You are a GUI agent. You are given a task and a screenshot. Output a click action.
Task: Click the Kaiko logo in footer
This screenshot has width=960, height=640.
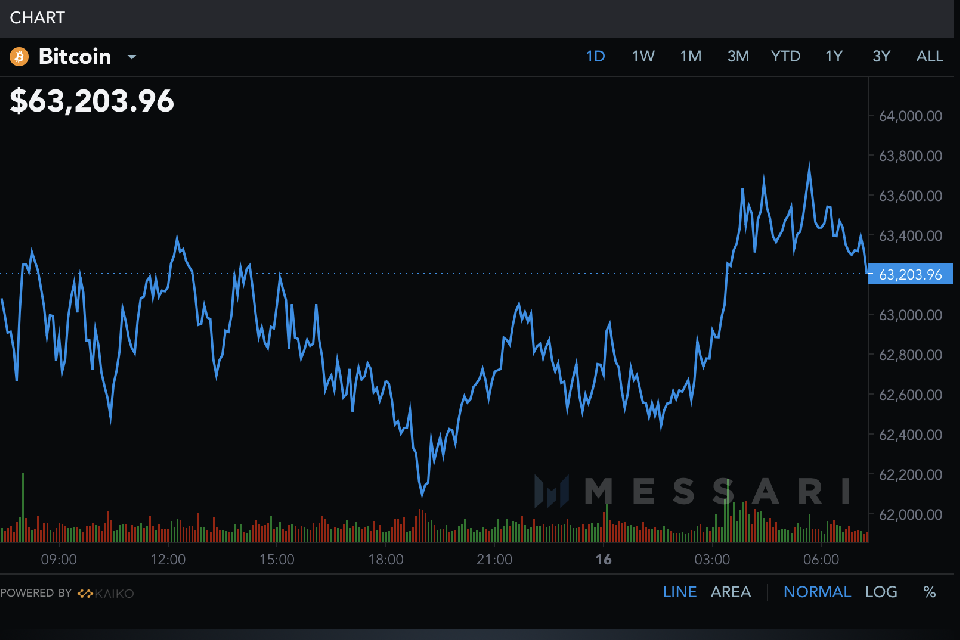106,594
